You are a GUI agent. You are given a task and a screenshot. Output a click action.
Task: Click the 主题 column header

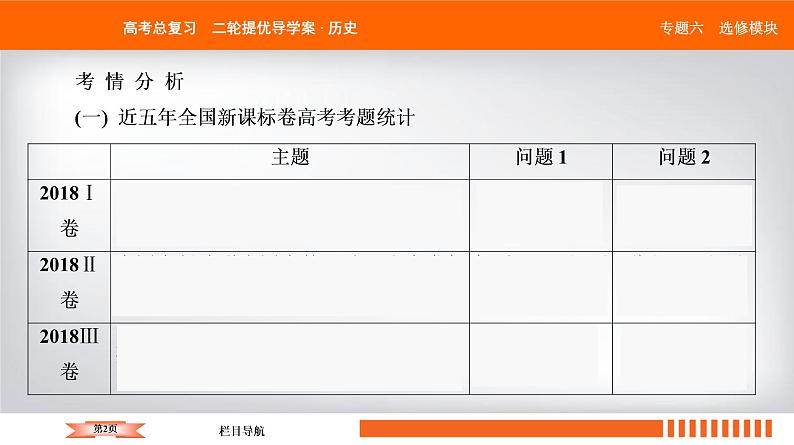point(290,157)
